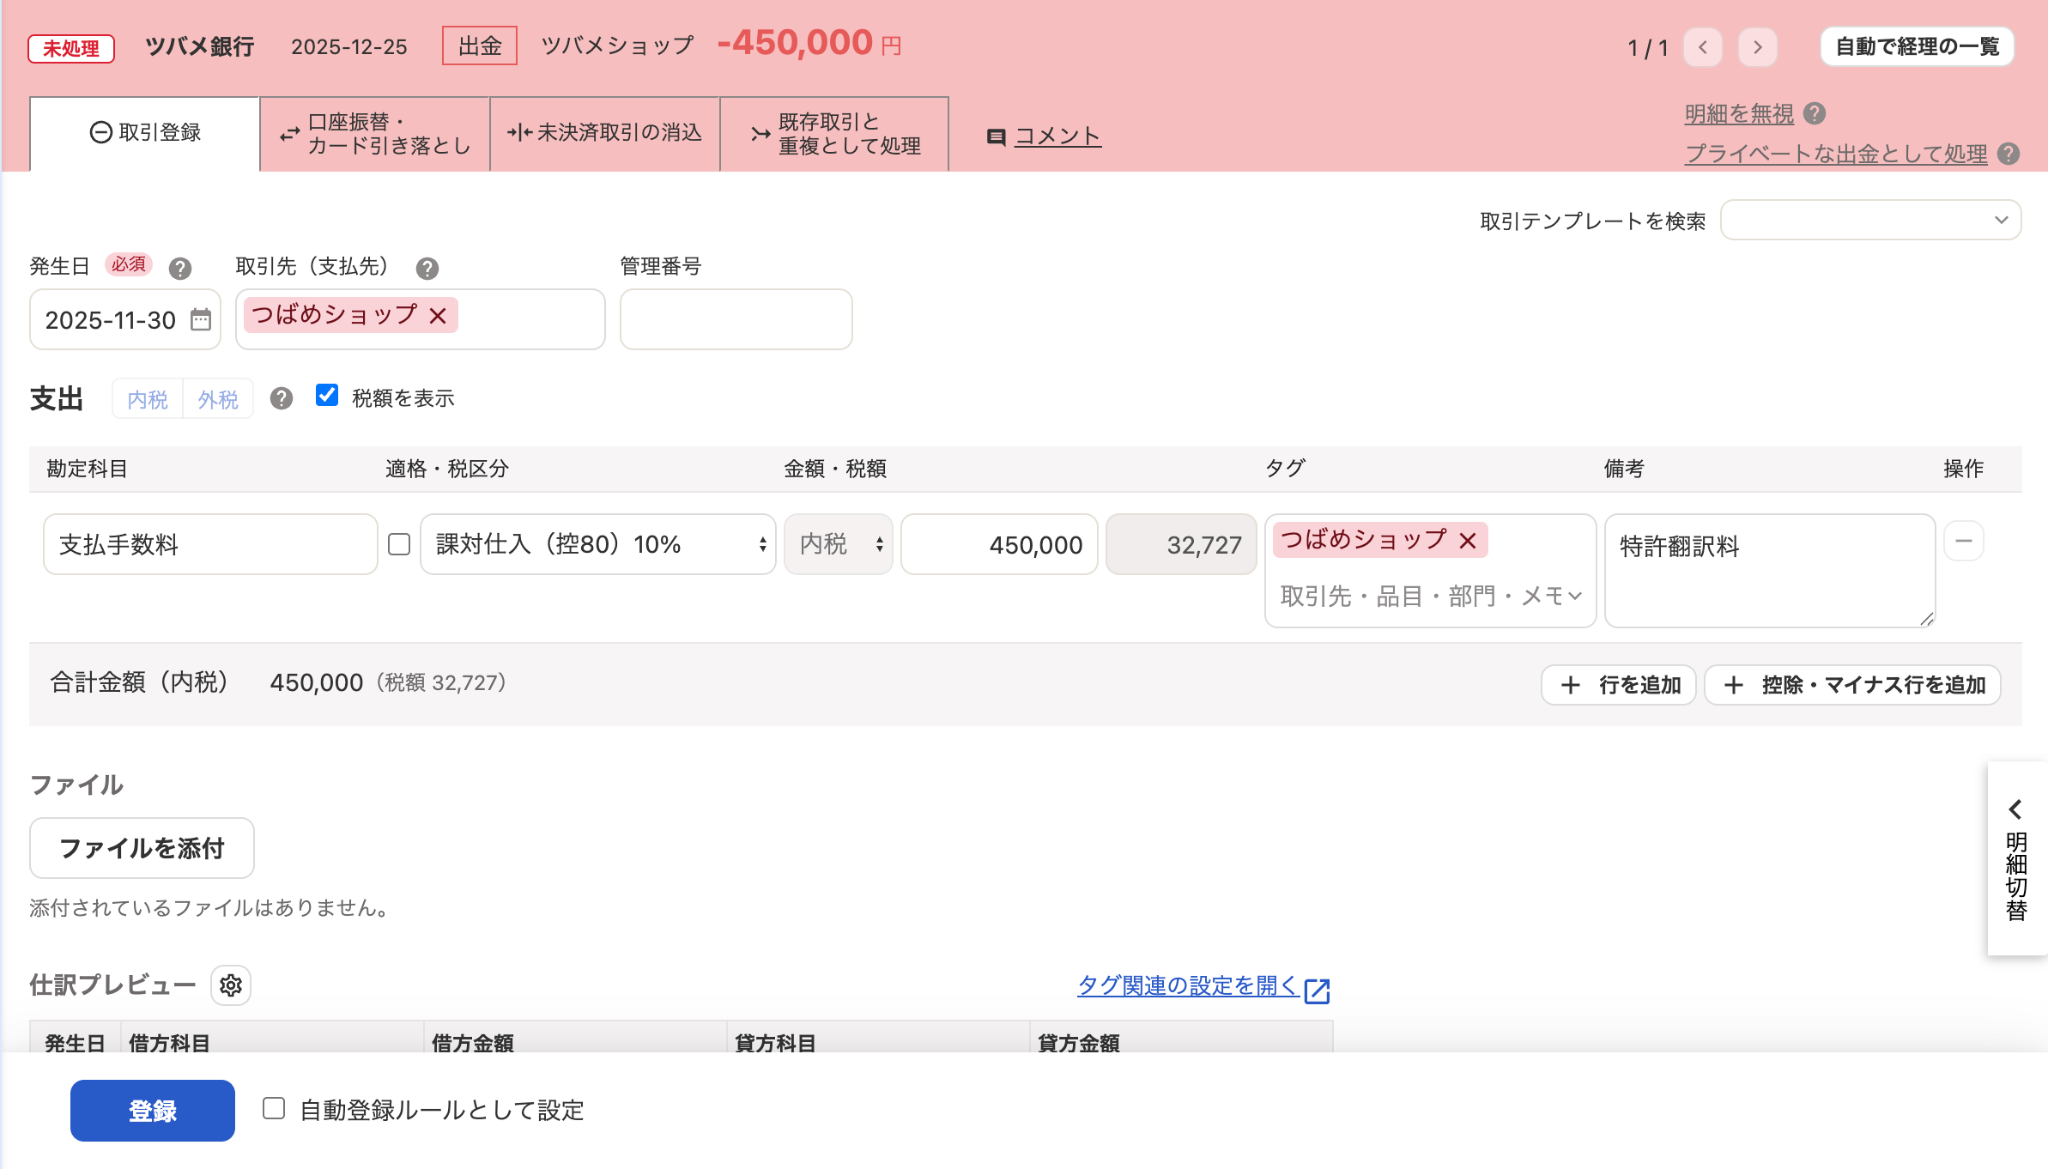Click プライベートな出金として処理 link
This screenshot has height=1169, width=2048.
tap(1836, 154)
